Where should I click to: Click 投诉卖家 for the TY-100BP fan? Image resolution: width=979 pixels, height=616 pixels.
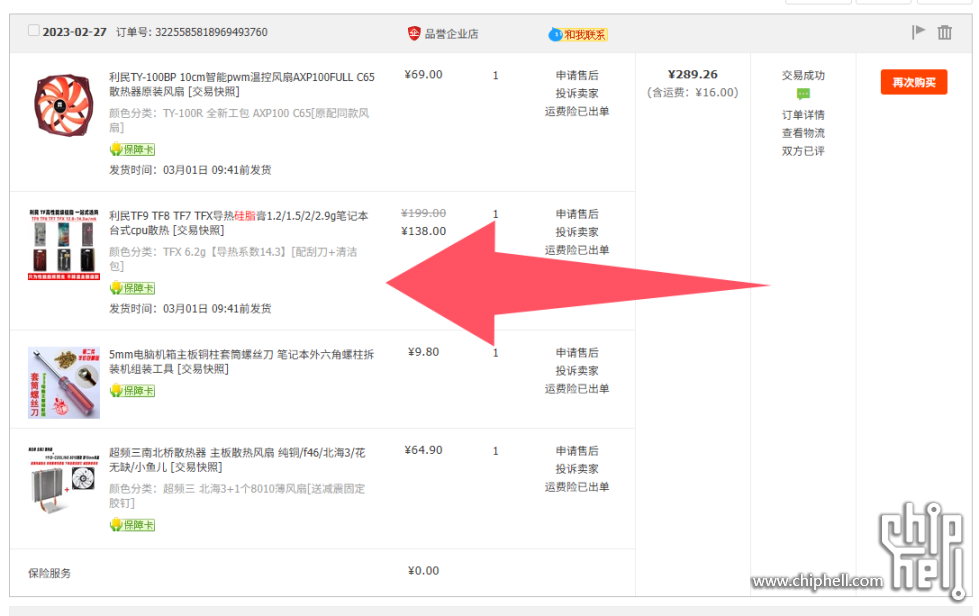click(x=577, y=94)
